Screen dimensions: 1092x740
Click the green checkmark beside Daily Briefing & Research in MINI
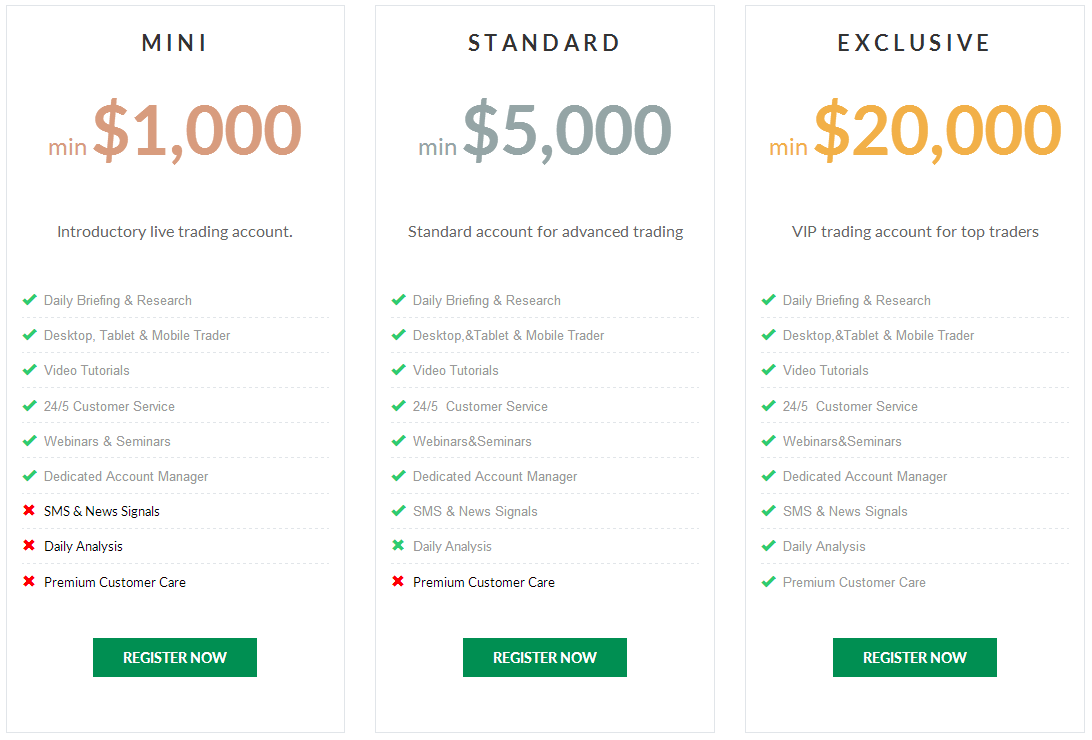(29, 300)
